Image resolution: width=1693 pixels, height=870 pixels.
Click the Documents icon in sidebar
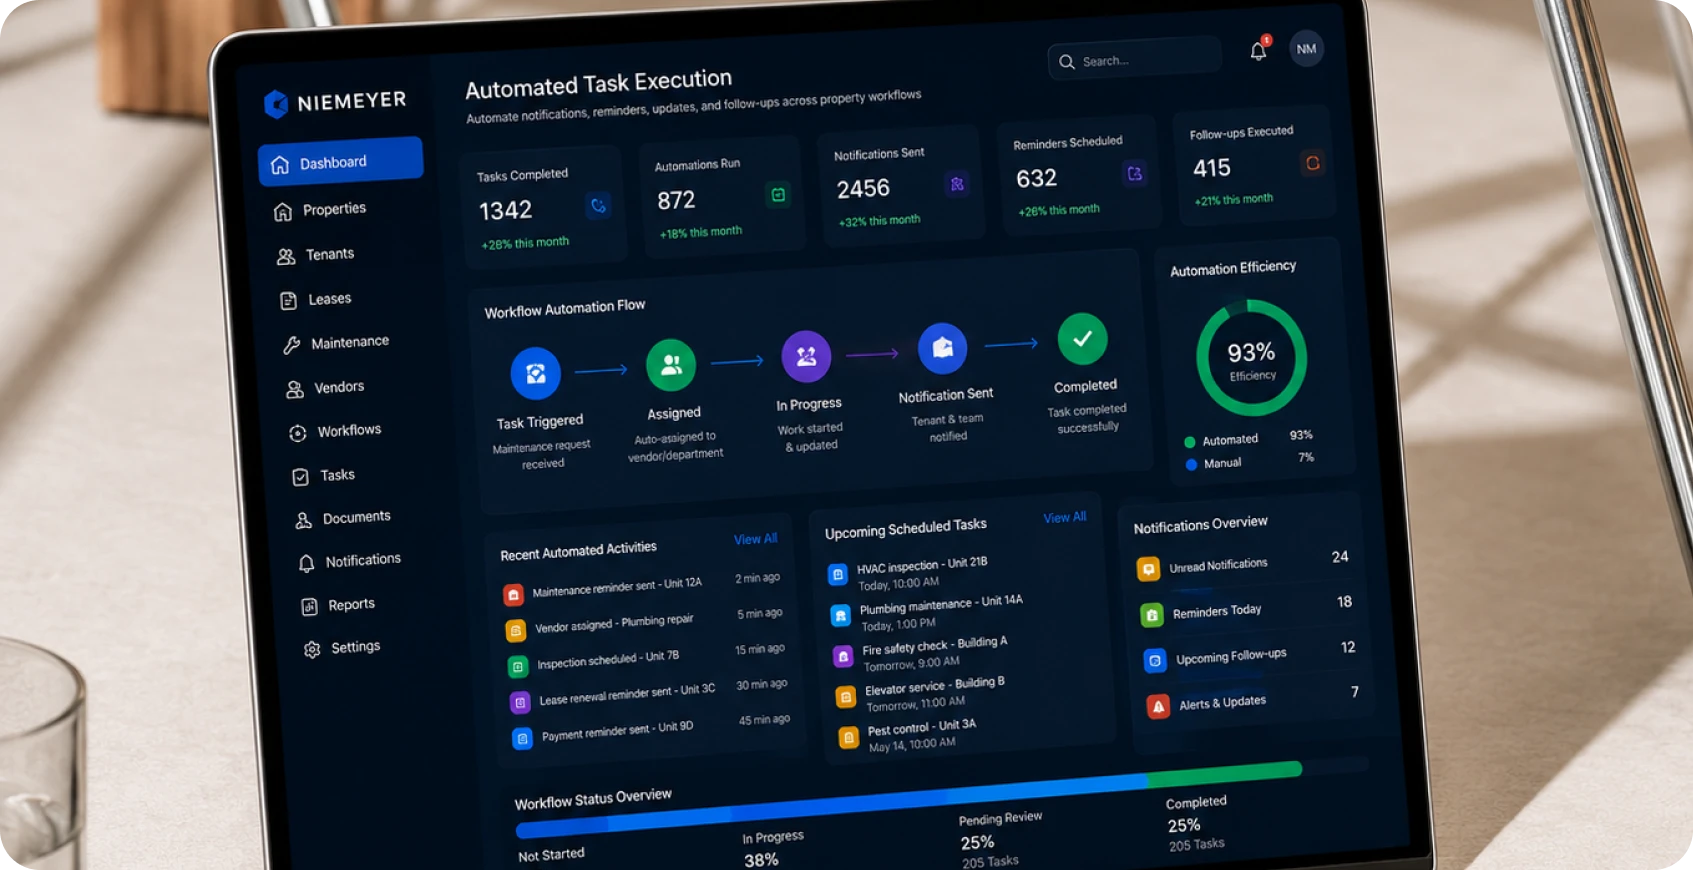point(303,520)
